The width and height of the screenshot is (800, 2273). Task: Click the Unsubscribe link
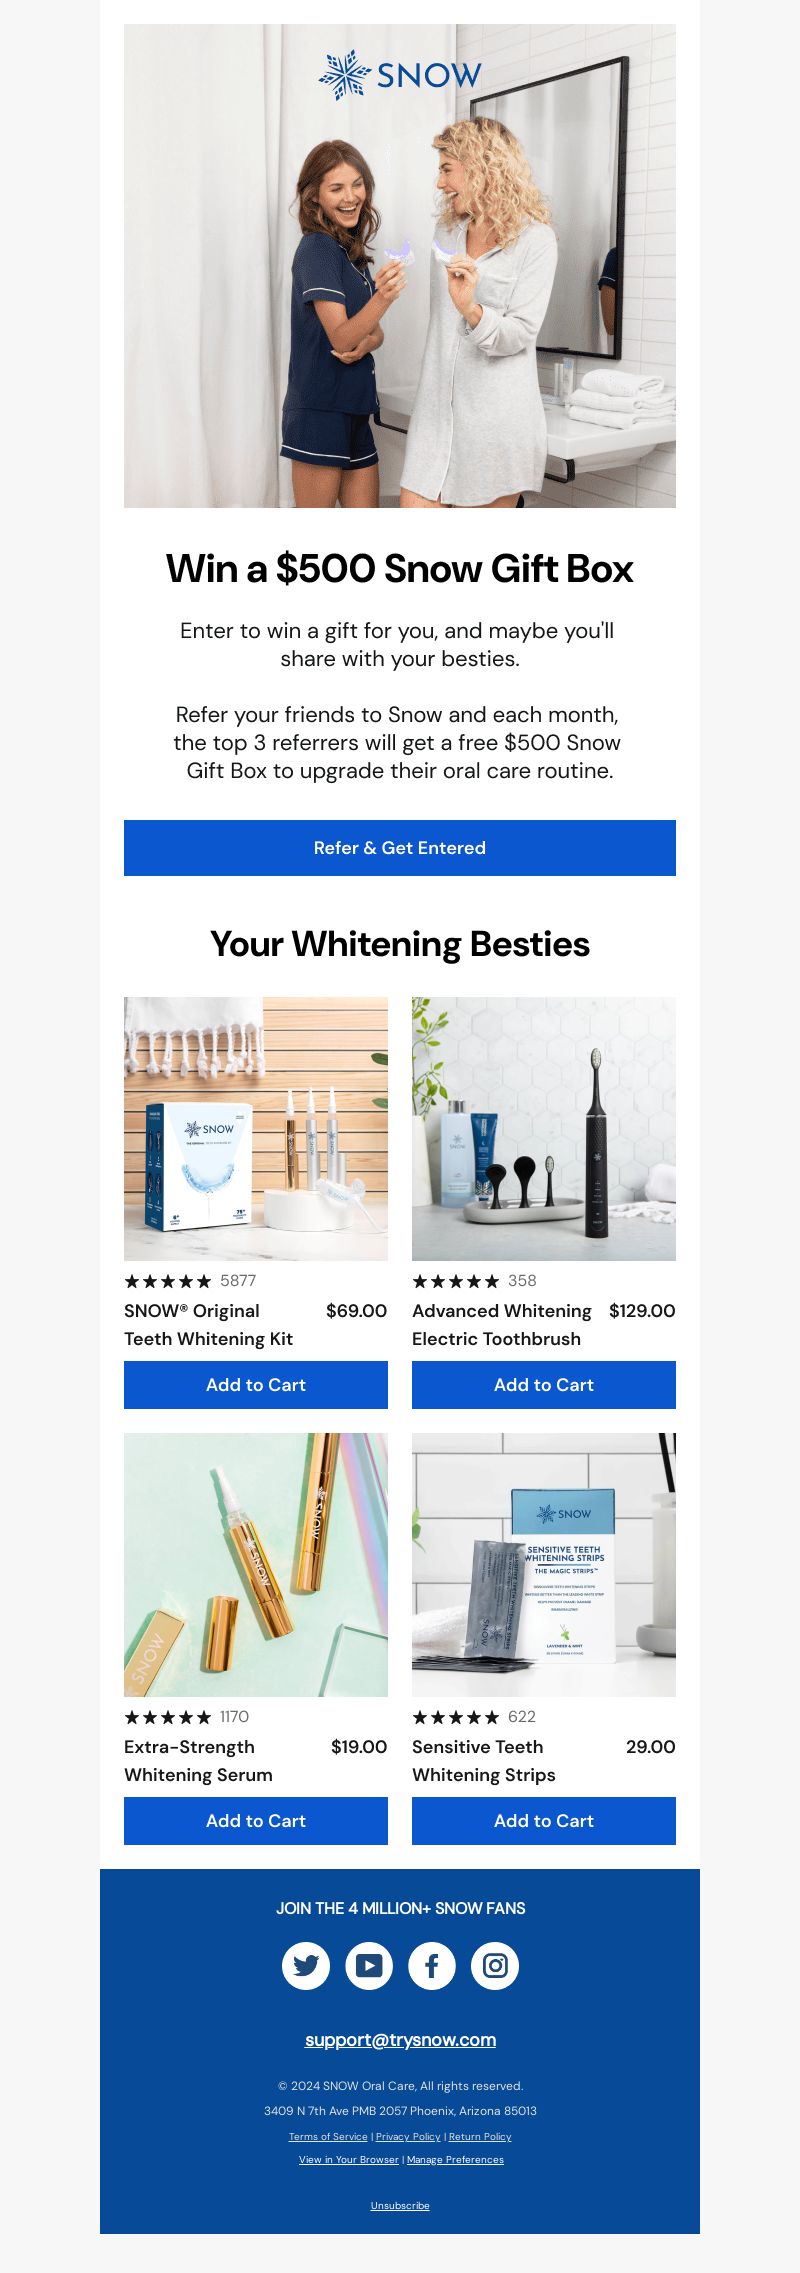coord(400,2206)
